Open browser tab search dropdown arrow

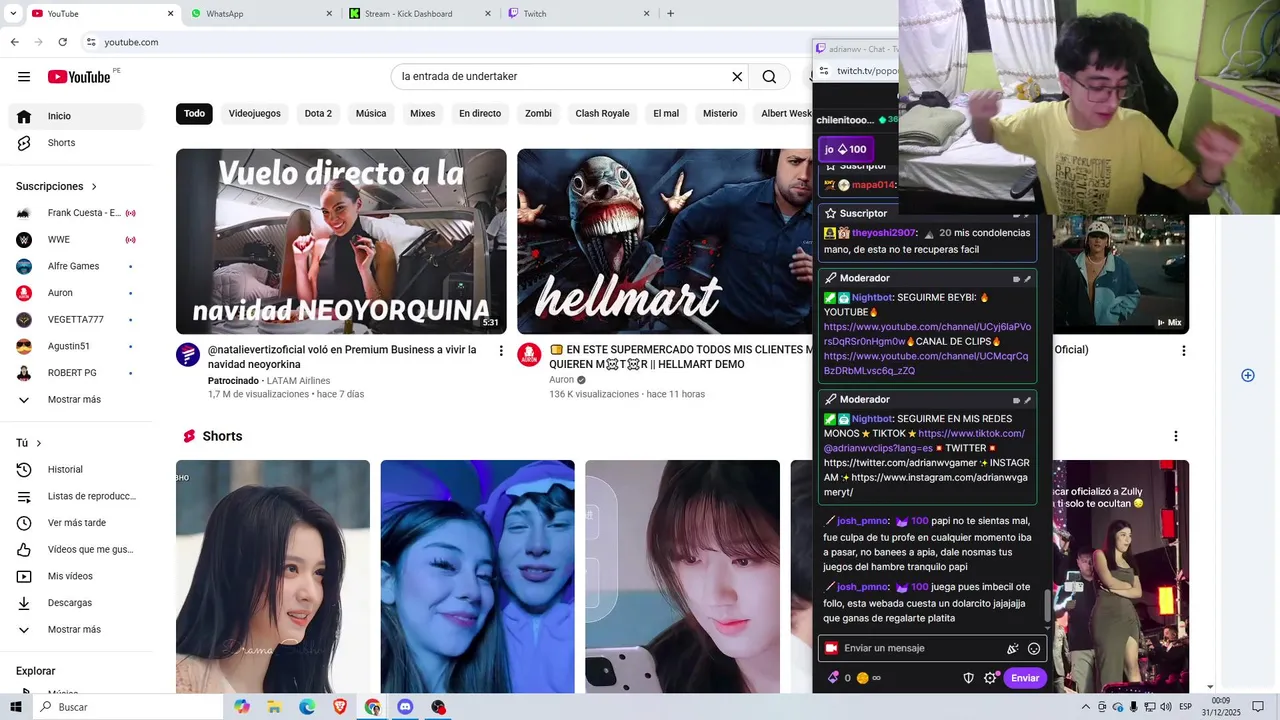[13, 14]
